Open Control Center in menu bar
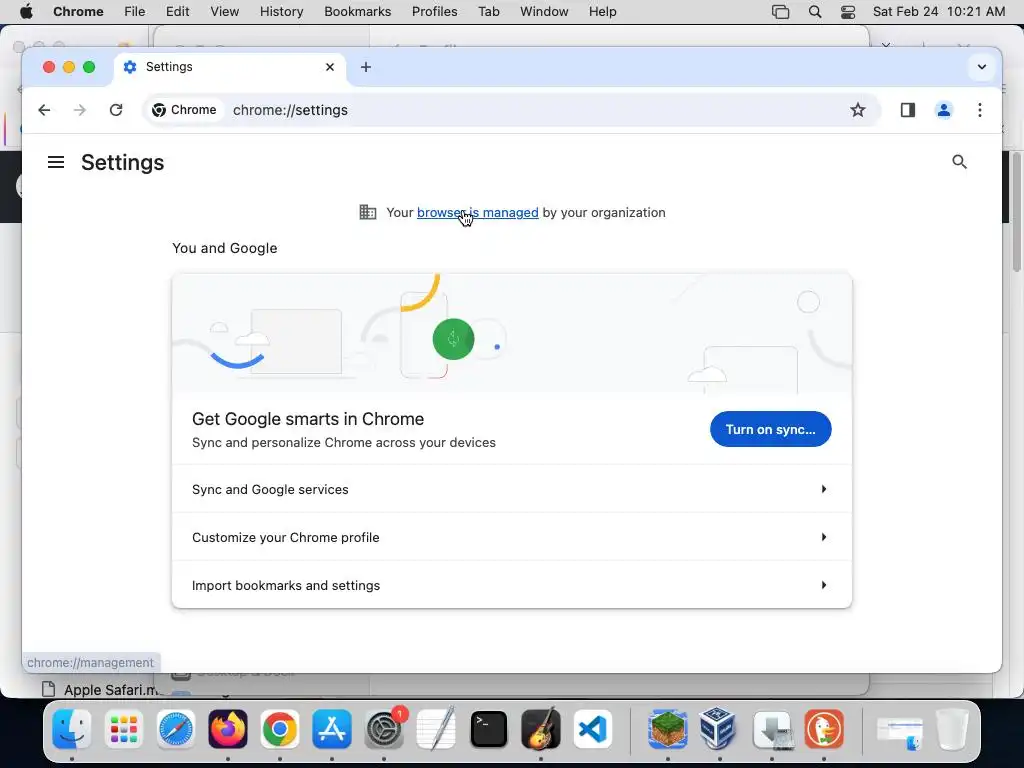Image resolution: width=1024 pixels, height=768 pixels. [x=848, y=12]
